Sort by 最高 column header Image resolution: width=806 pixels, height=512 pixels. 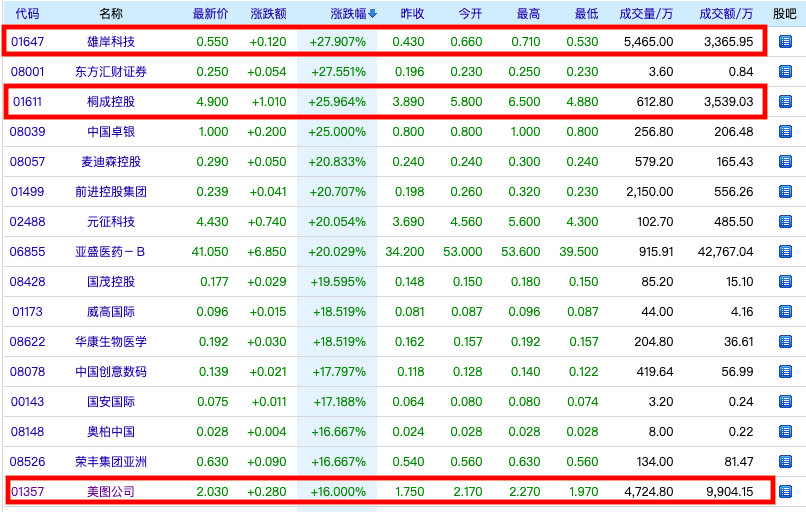coord(528,14)
